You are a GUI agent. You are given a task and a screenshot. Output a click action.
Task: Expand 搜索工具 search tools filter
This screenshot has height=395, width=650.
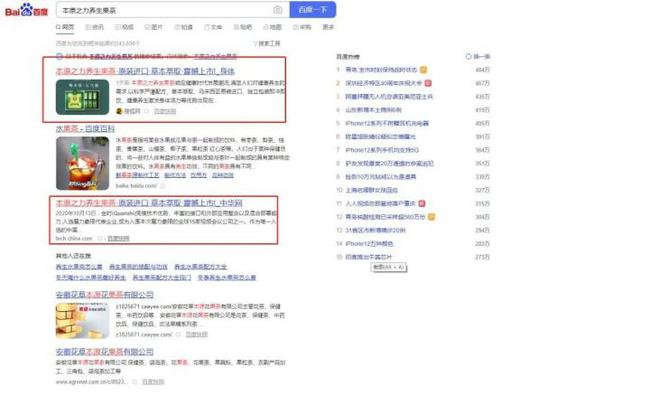click(267, 43)
